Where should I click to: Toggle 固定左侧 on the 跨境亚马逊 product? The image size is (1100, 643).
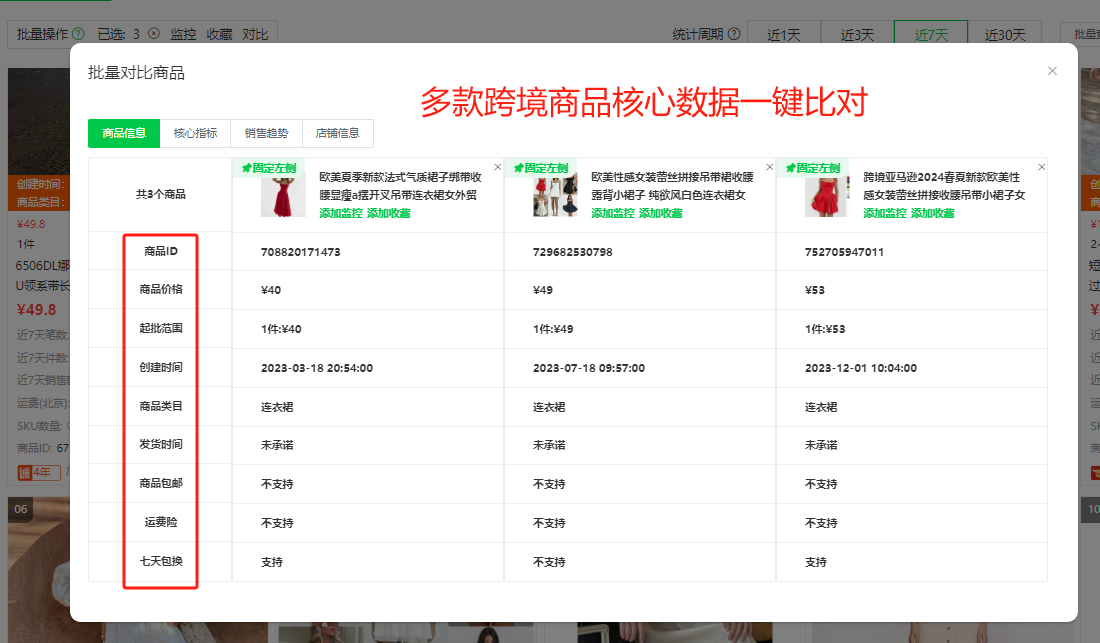820,166
